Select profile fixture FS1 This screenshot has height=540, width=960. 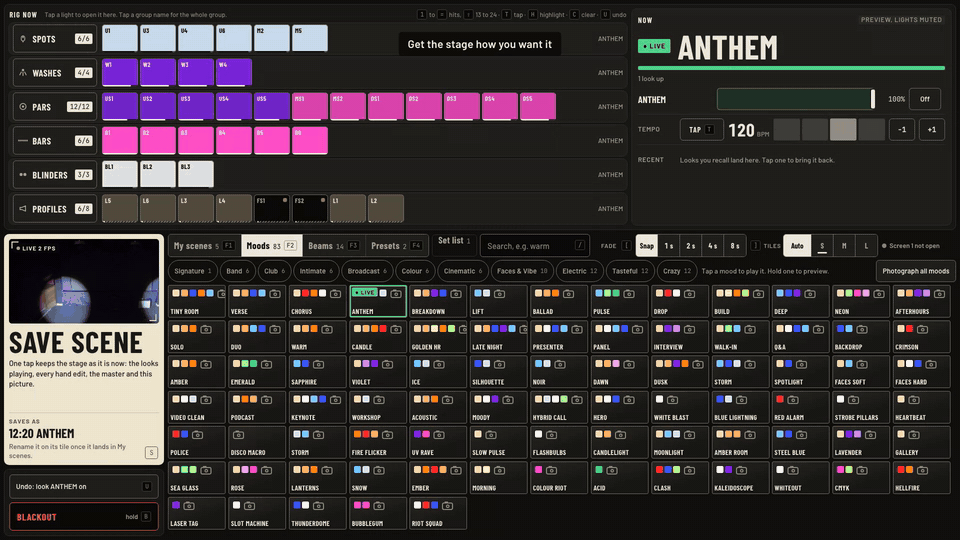pos(272,208)
